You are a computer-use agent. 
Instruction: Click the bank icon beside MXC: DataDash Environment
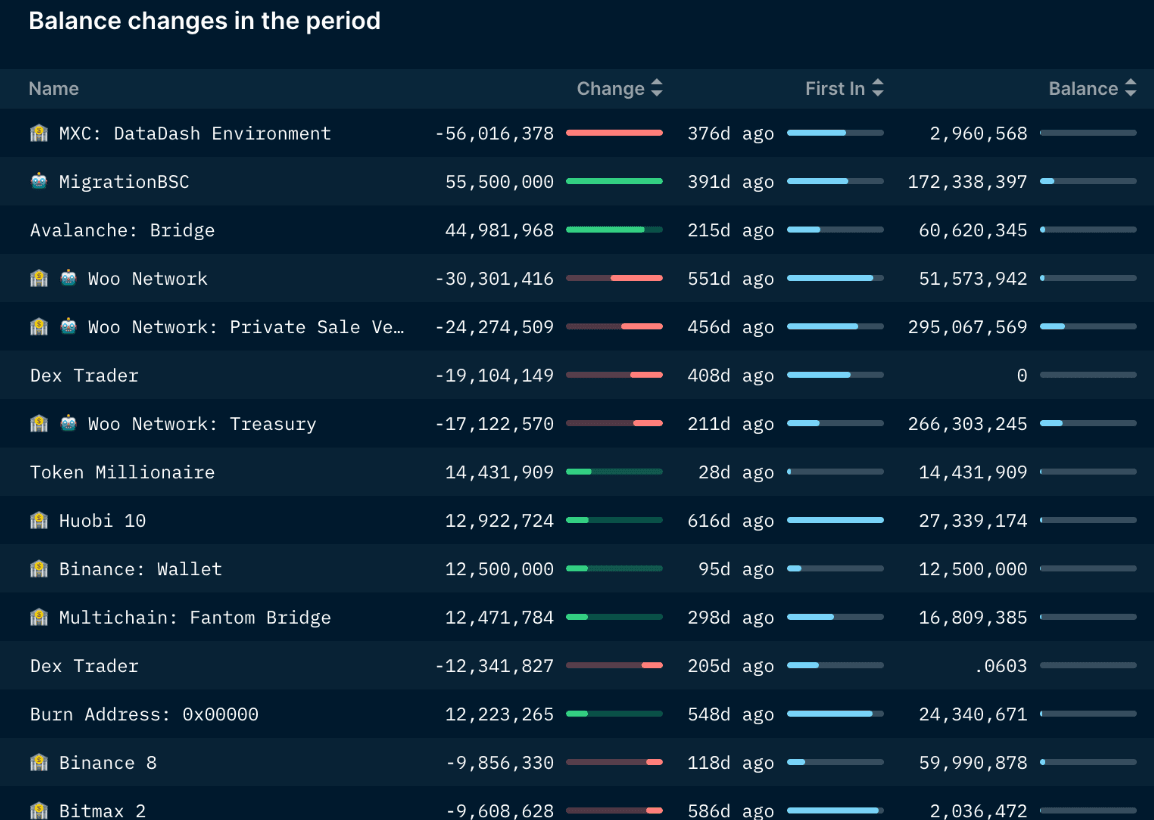point(39,133)
